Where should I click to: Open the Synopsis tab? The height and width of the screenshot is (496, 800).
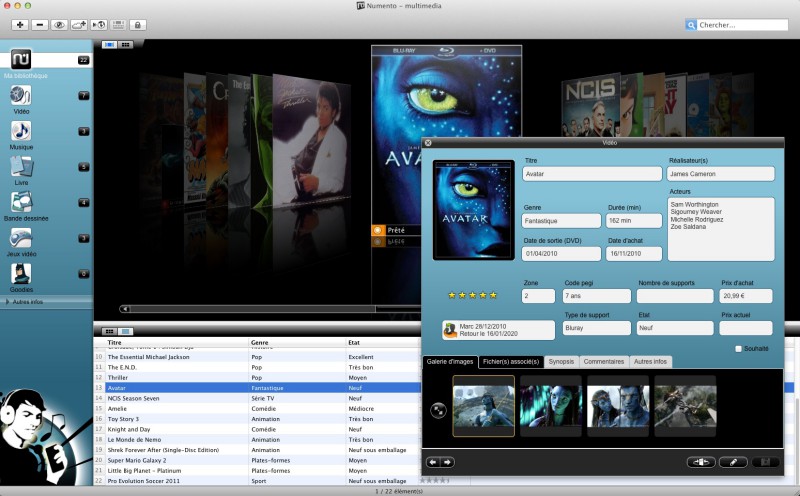coord(561,362)
